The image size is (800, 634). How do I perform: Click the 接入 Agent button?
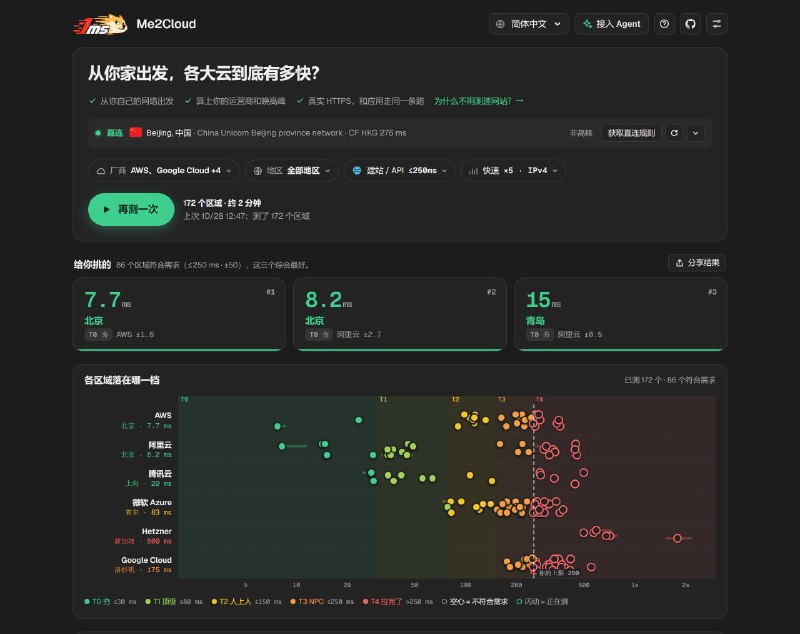(x=611, y=24)
